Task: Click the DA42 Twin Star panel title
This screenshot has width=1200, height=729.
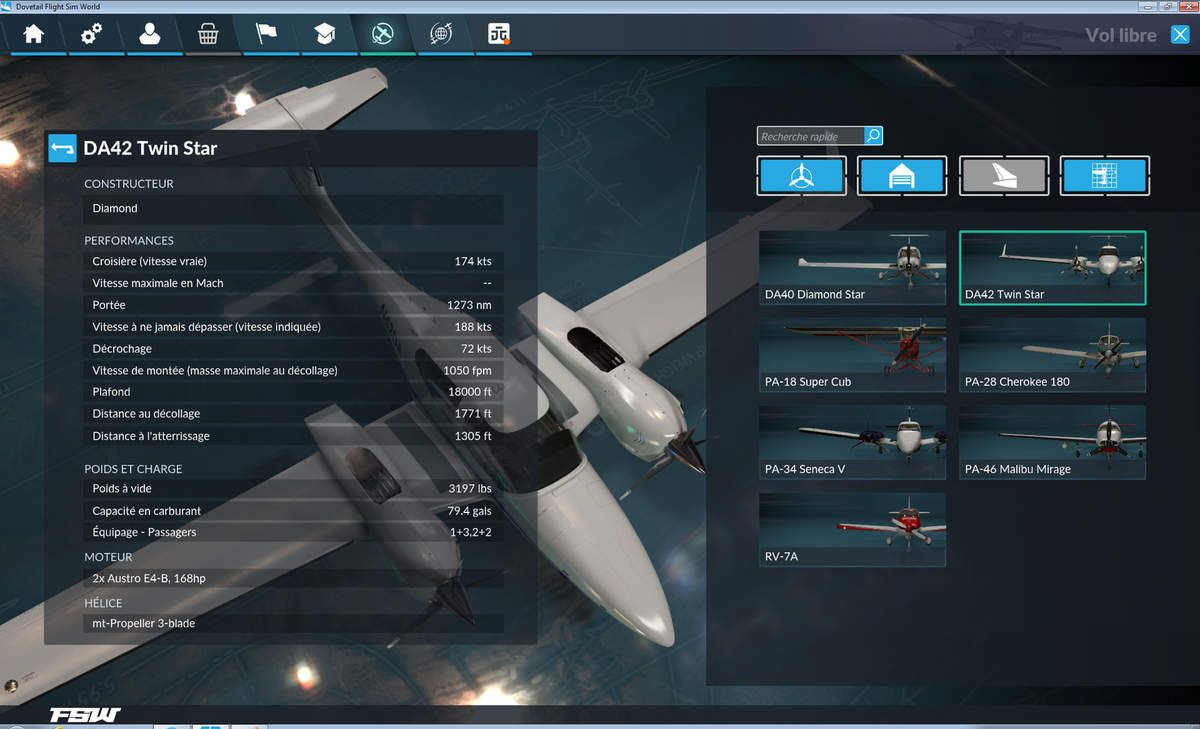Action: click(x=150, y=148)
